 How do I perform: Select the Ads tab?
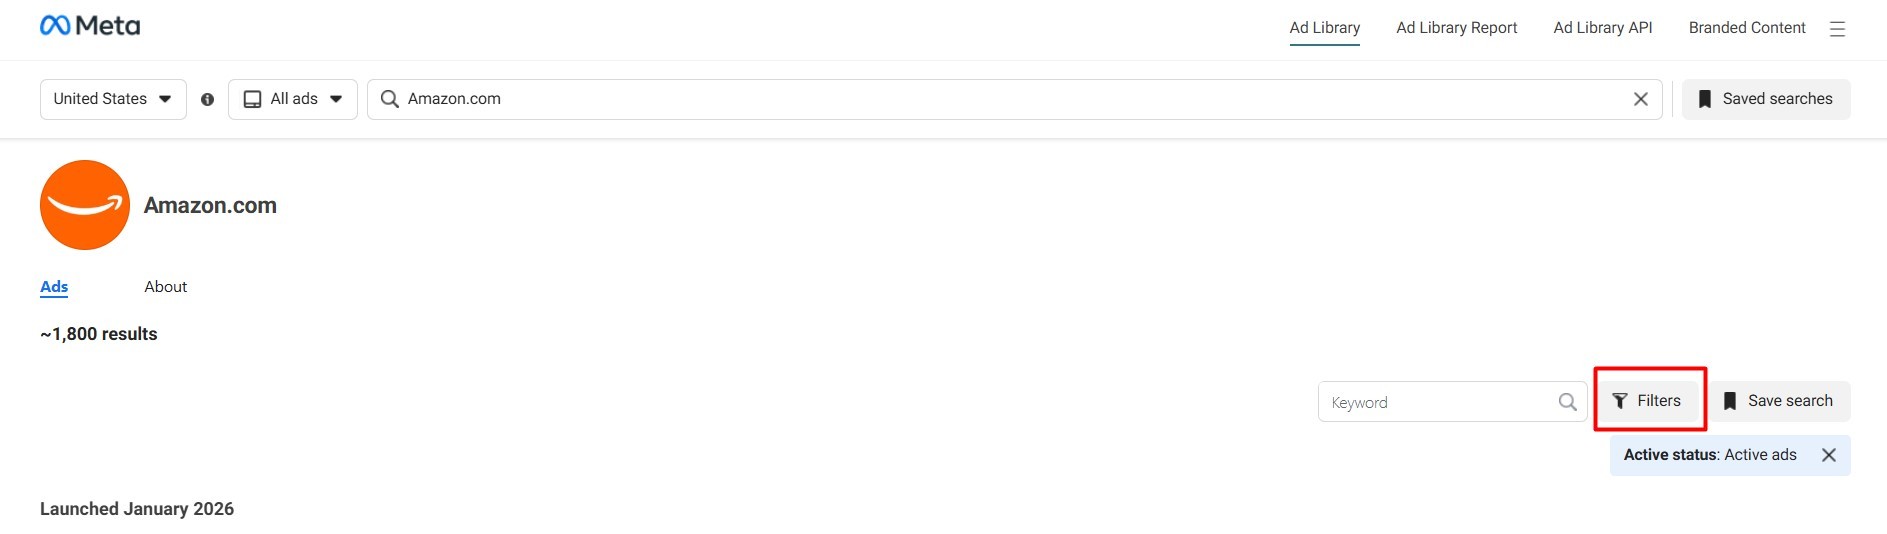click(54, 287)
